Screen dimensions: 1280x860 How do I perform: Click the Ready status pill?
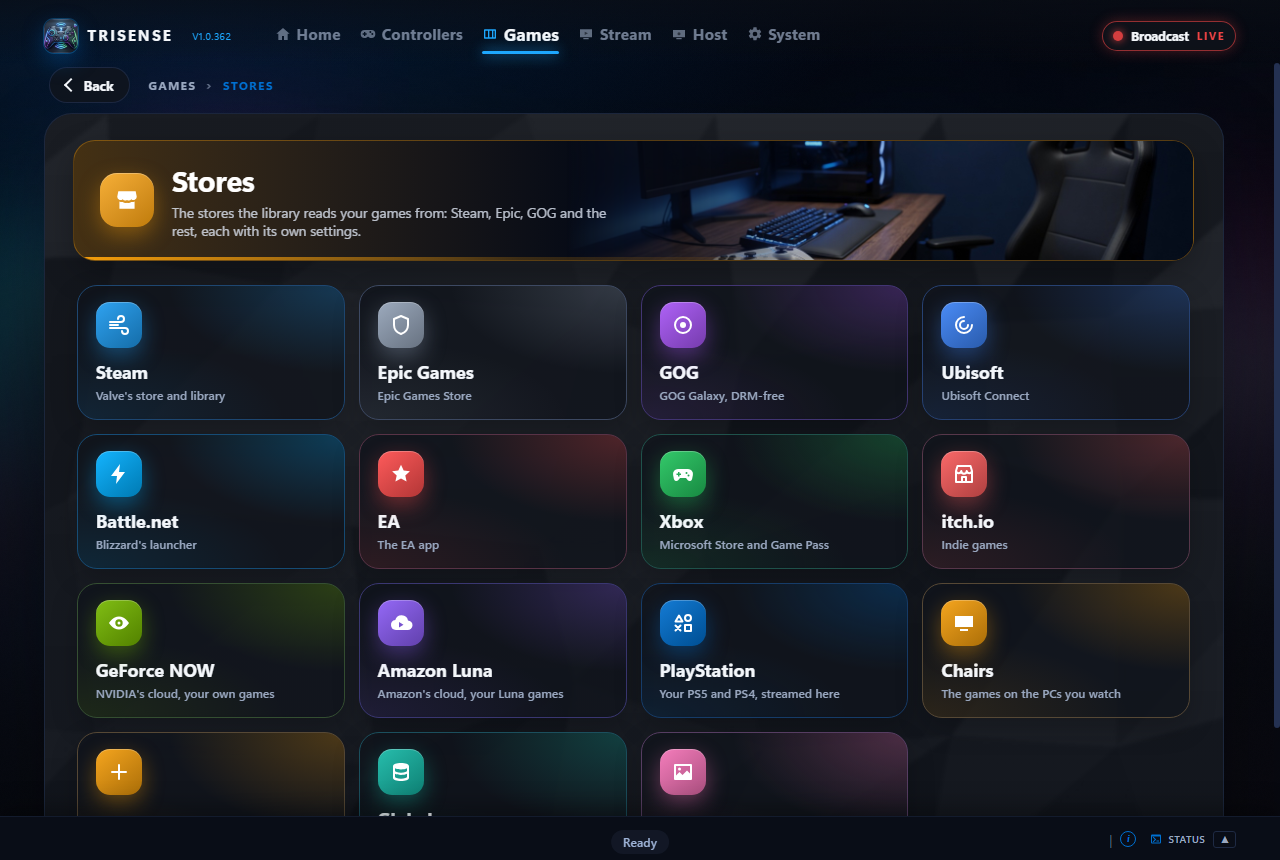click(640, 842)
